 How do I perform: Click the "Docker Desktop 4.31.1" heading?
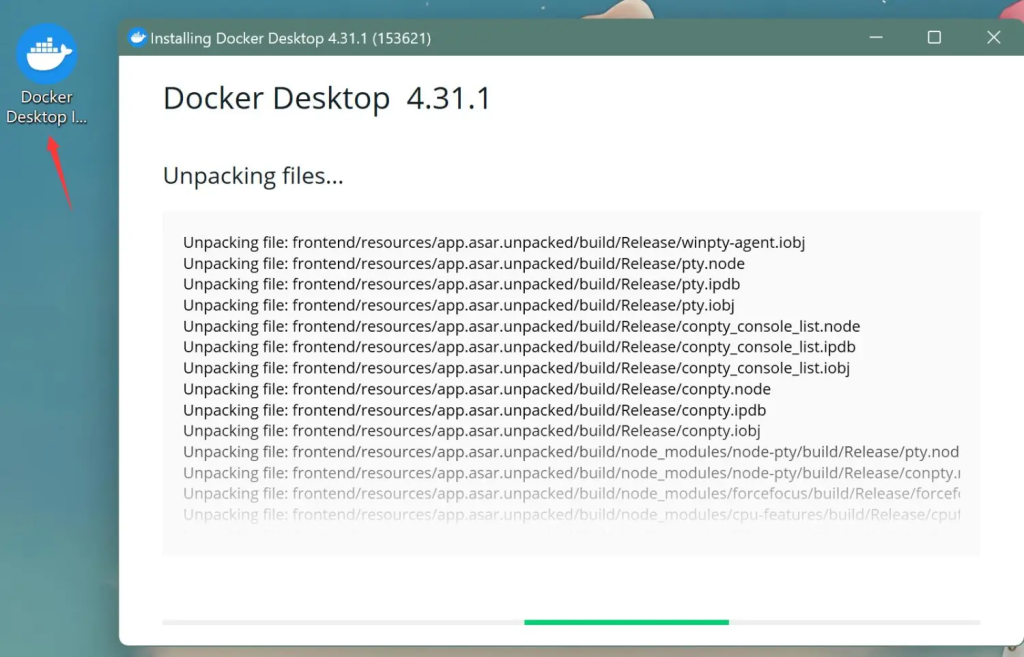click(327, 99)
